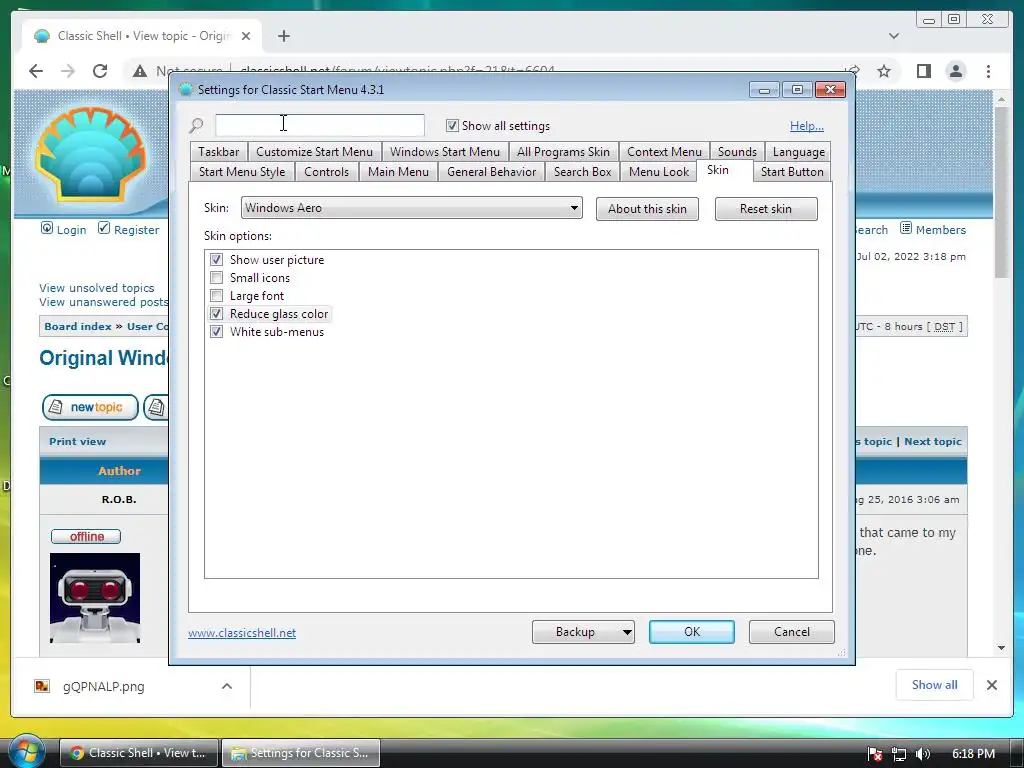Viewport: 1024px width, 768px height.
Task: Open the Main Menu tab
Action: click(x=398, y=172)
